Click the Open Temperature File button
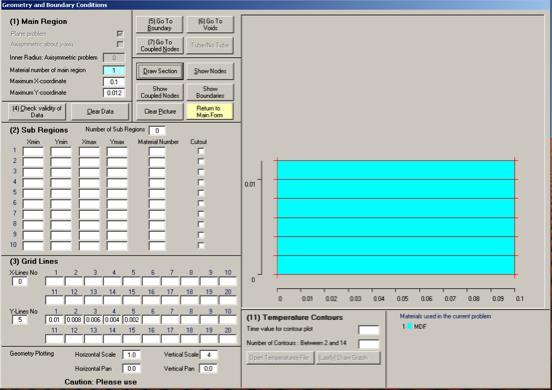 point(280,358)
